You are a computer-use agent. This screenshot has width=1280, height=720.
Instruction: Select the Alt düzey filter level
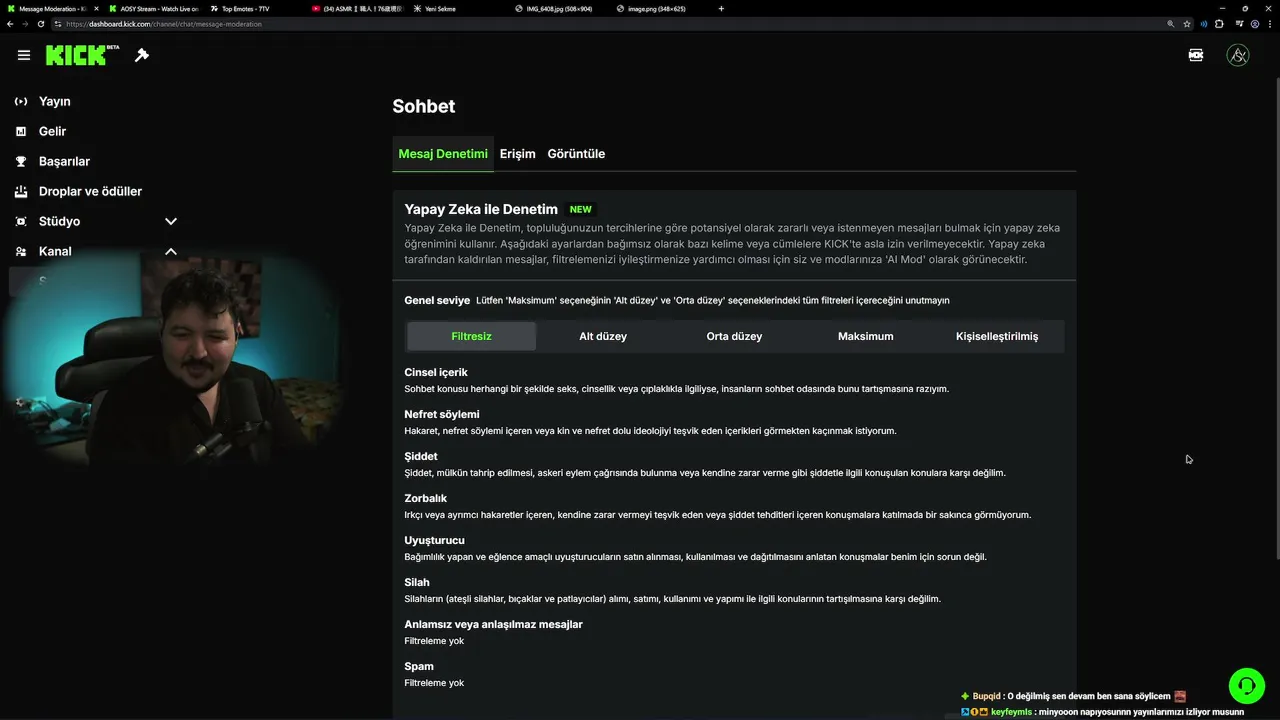click(603, 336)
